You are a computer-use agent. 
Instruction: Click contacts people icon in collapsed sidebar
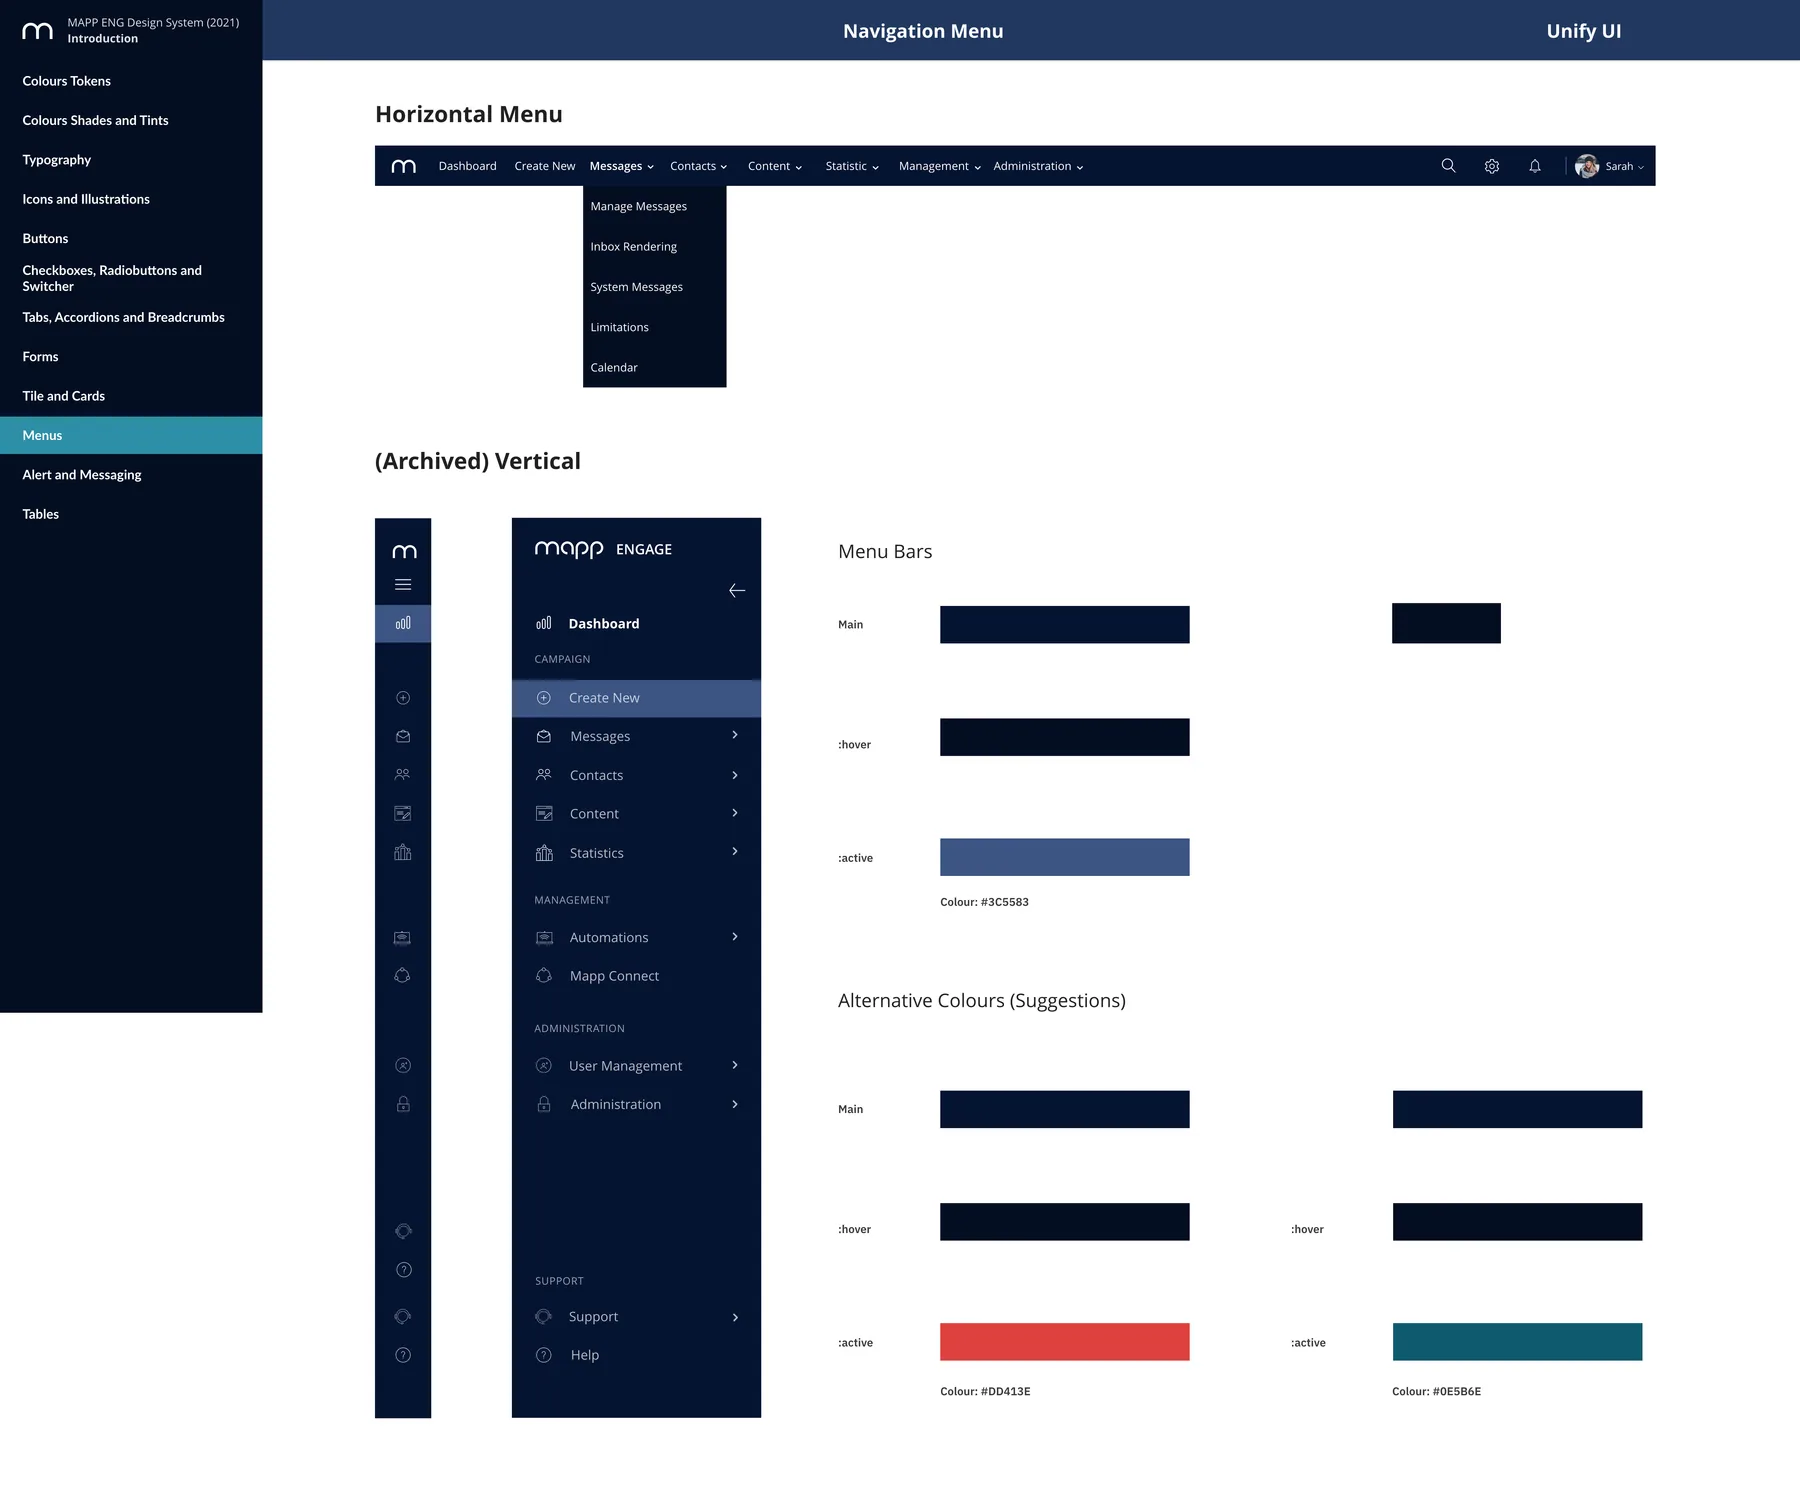403,774
